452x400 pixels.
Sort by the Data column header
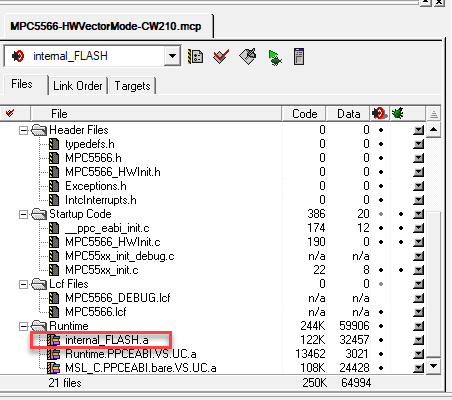348,114
